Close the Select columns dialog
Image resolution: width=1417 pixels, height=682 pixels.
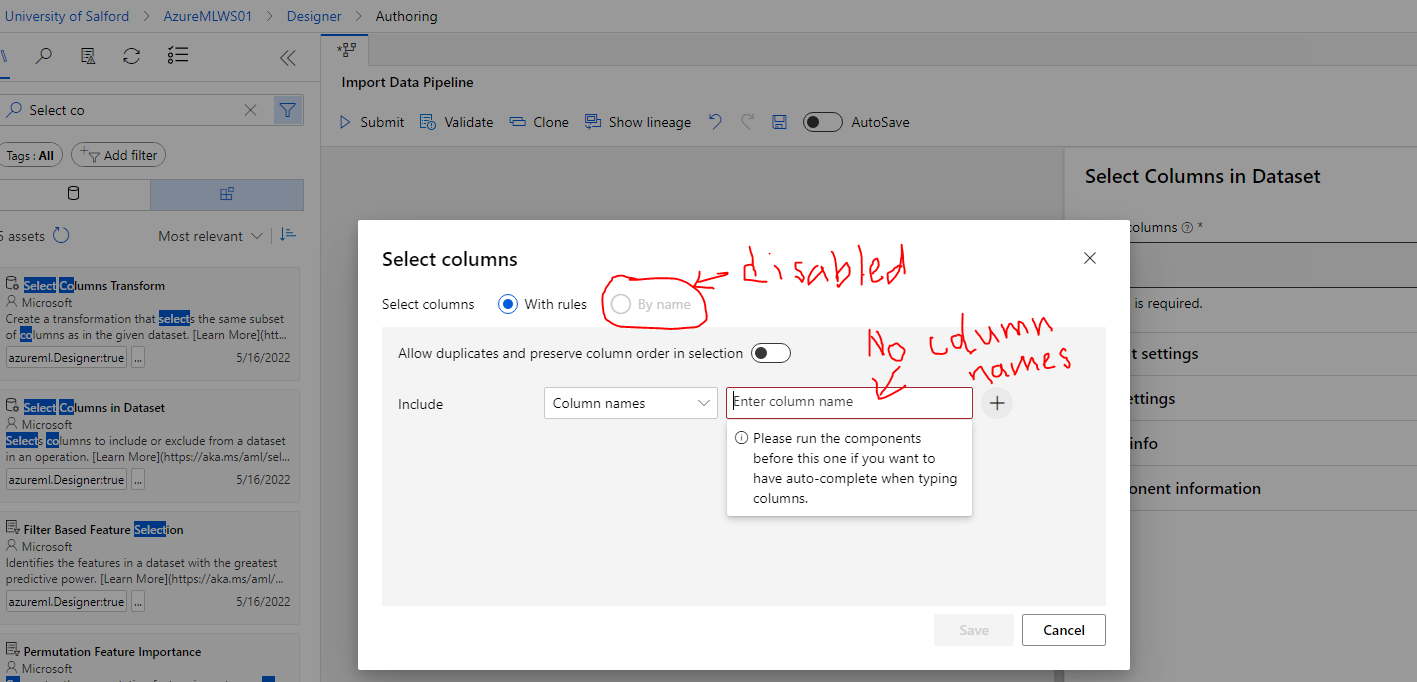1090,258
